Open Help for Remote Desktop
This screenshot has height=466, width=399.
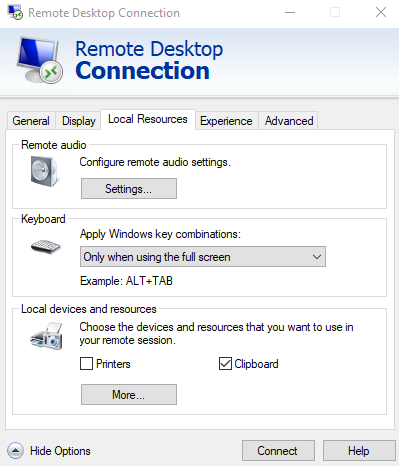point(359,451)
